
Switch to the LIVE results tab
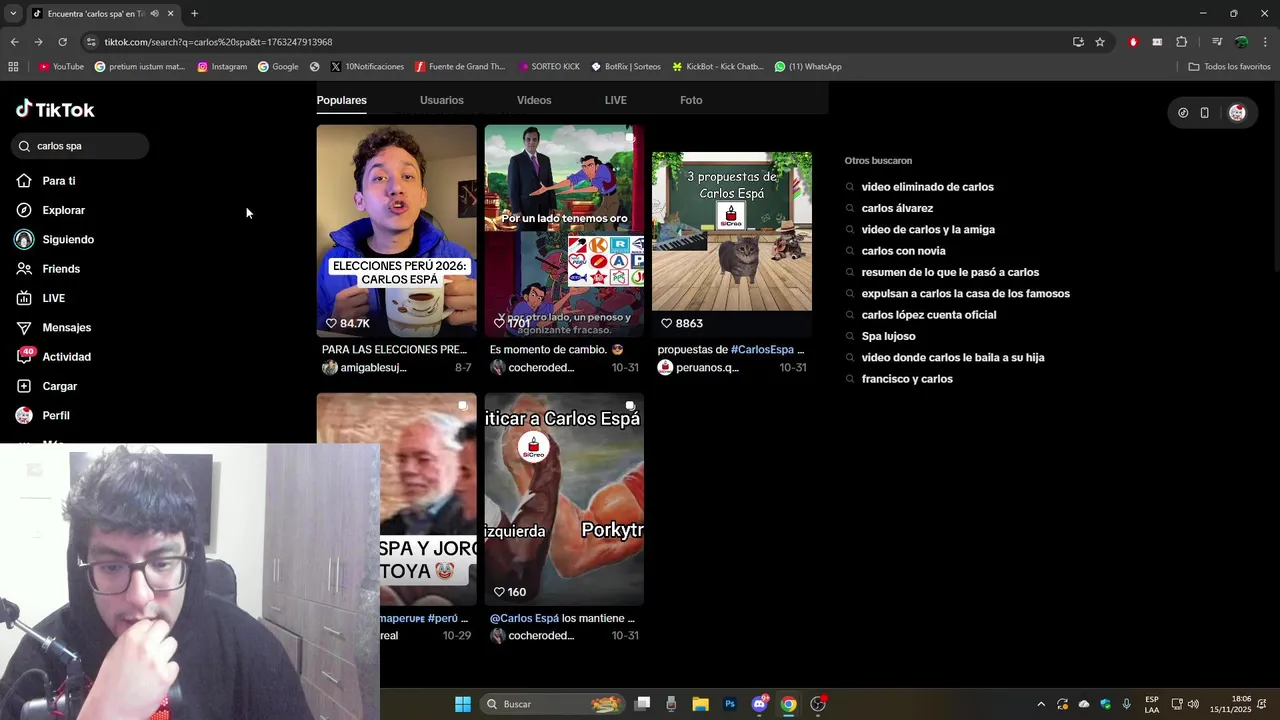[x=616, y=100]
